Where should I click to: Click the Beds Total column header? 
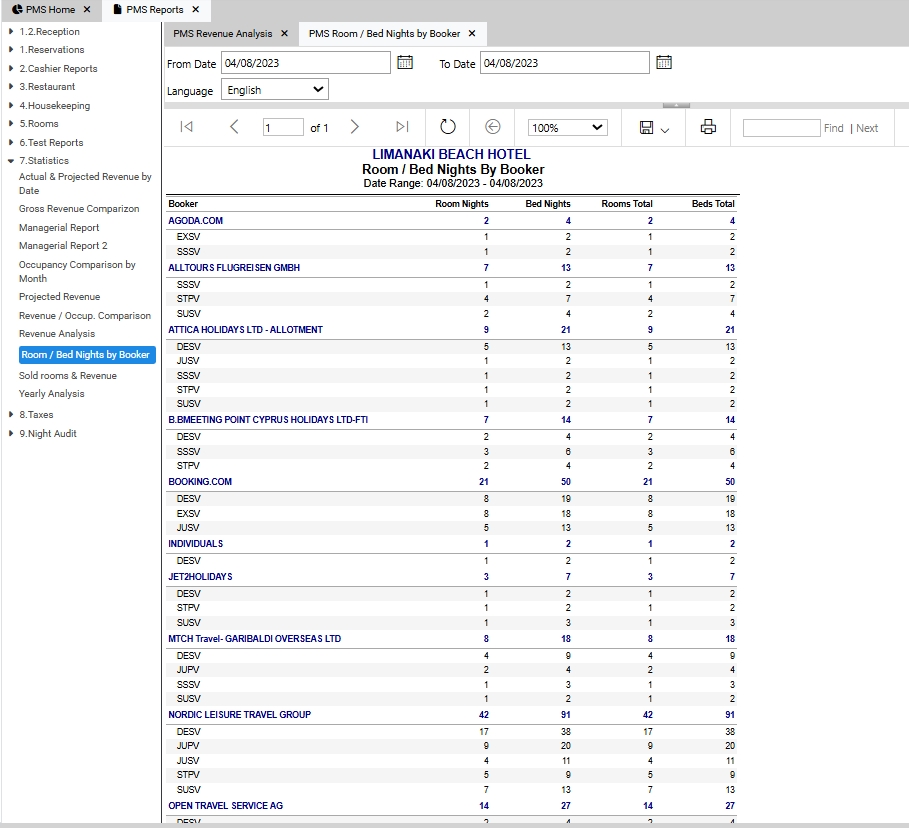713,204
